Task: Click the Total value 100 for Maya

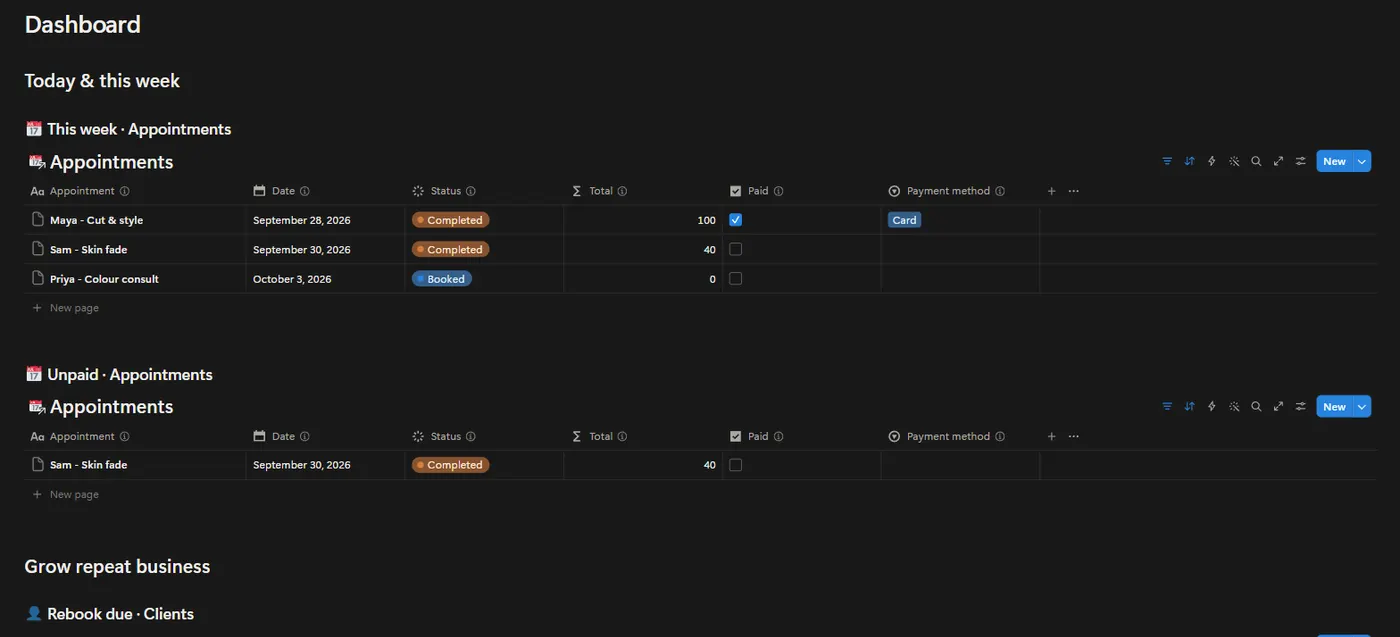Action: coord(707,220)
